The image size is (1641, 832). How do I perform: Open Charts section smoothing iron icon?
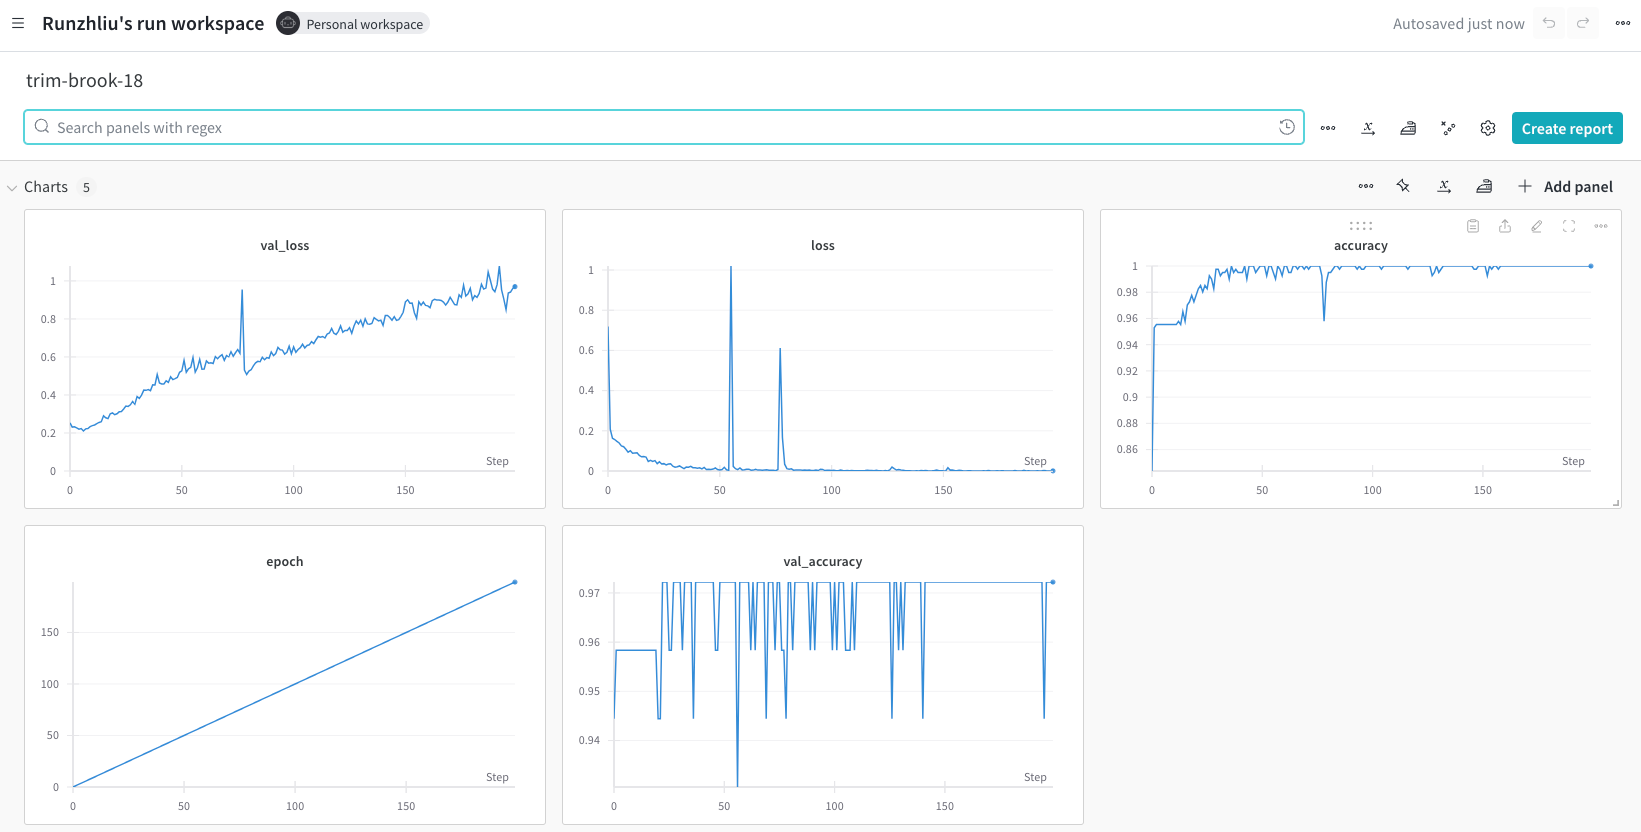click(1484, 186)
